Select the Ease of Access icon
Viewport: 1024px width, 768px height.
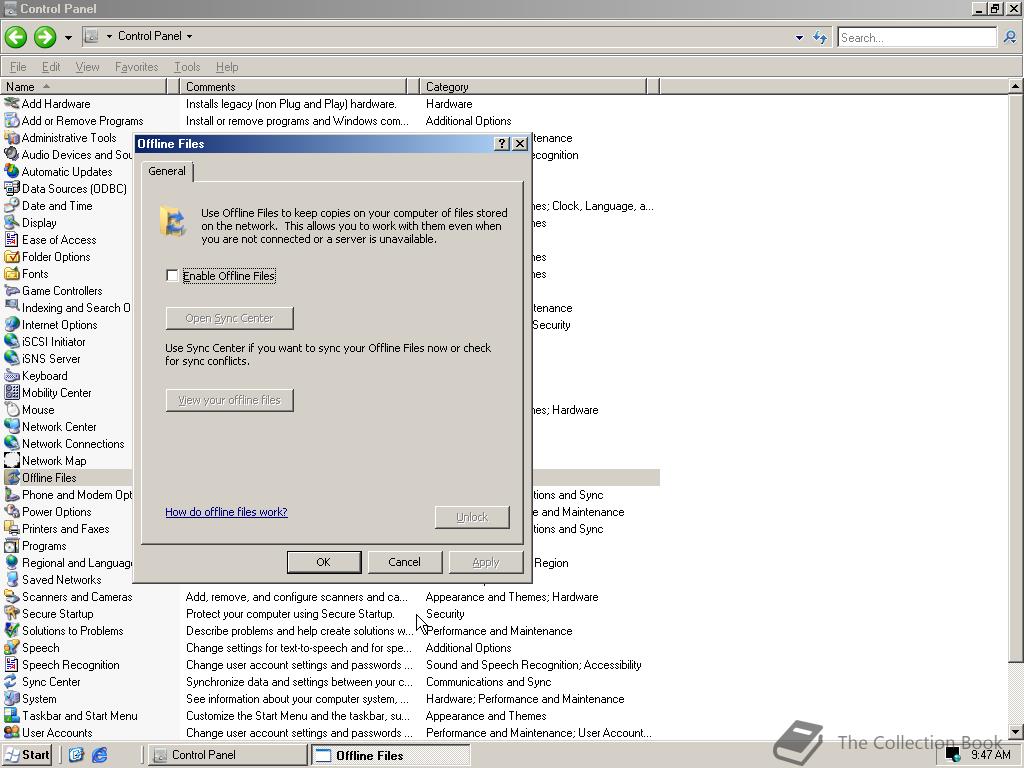12,239
